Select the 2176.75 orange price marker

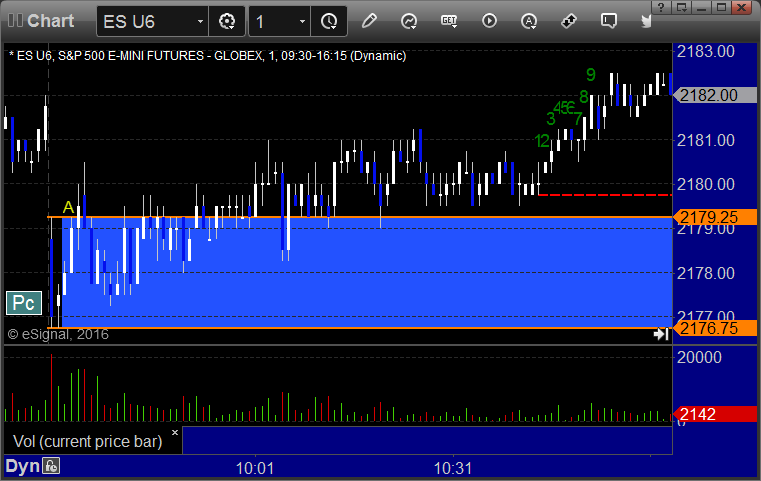(x=715, y=328)
